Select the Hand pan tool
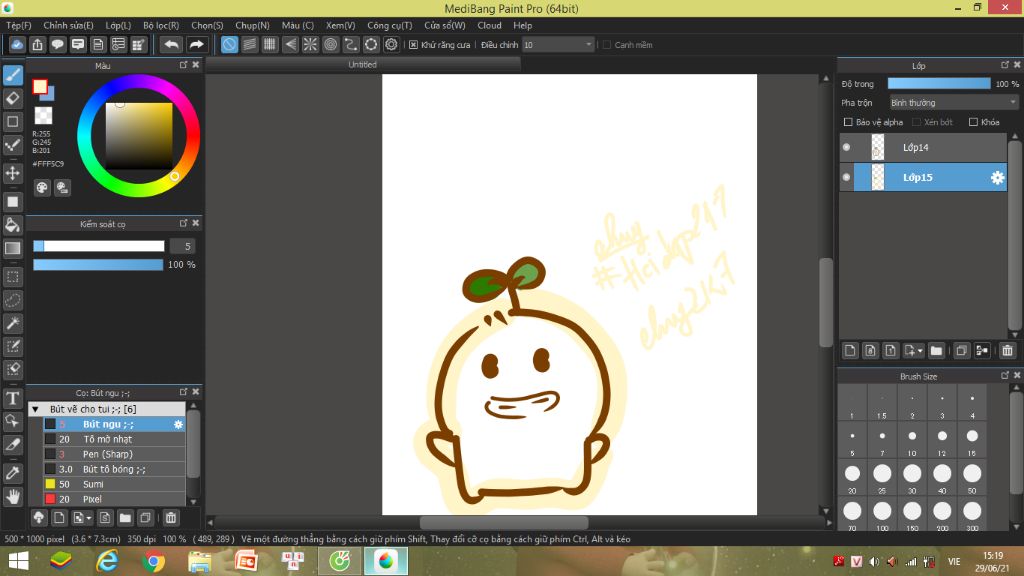 (12, 497)
